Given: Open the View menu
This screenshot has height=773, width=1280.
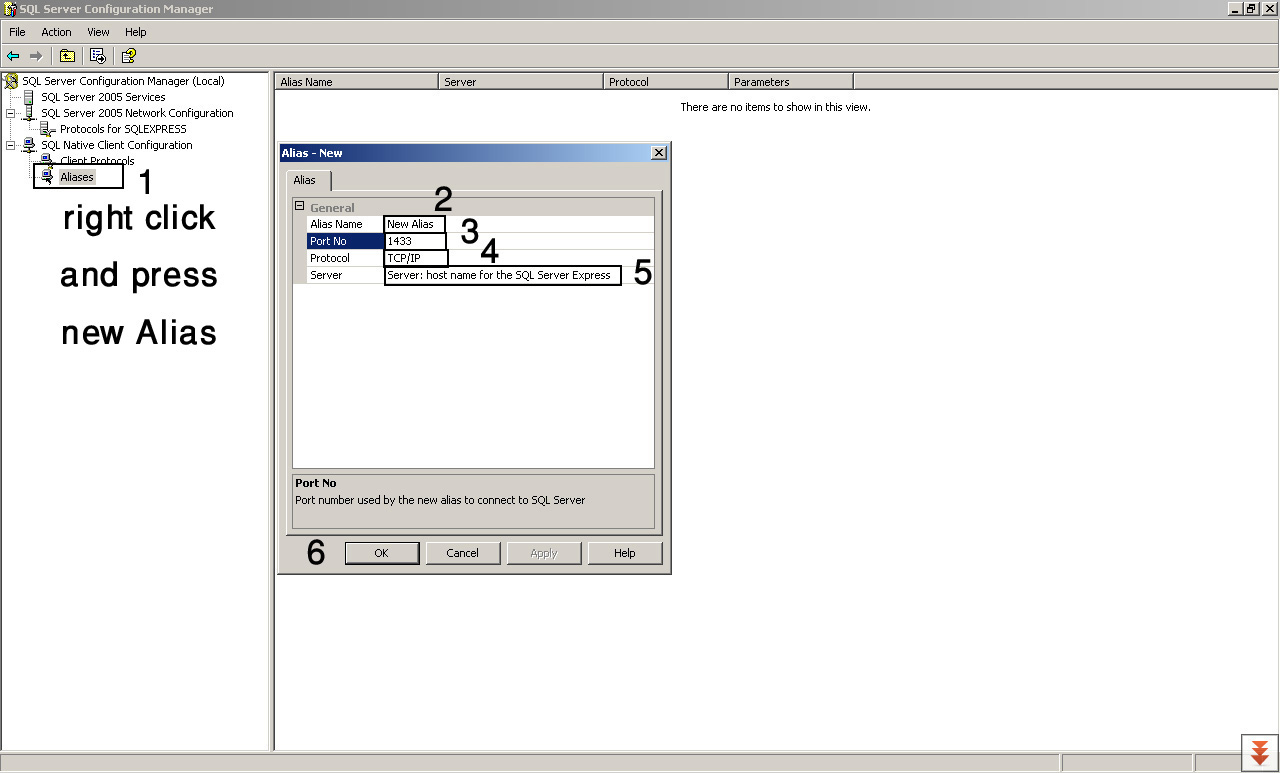Looking at the screenshot, I should point(98,32).
